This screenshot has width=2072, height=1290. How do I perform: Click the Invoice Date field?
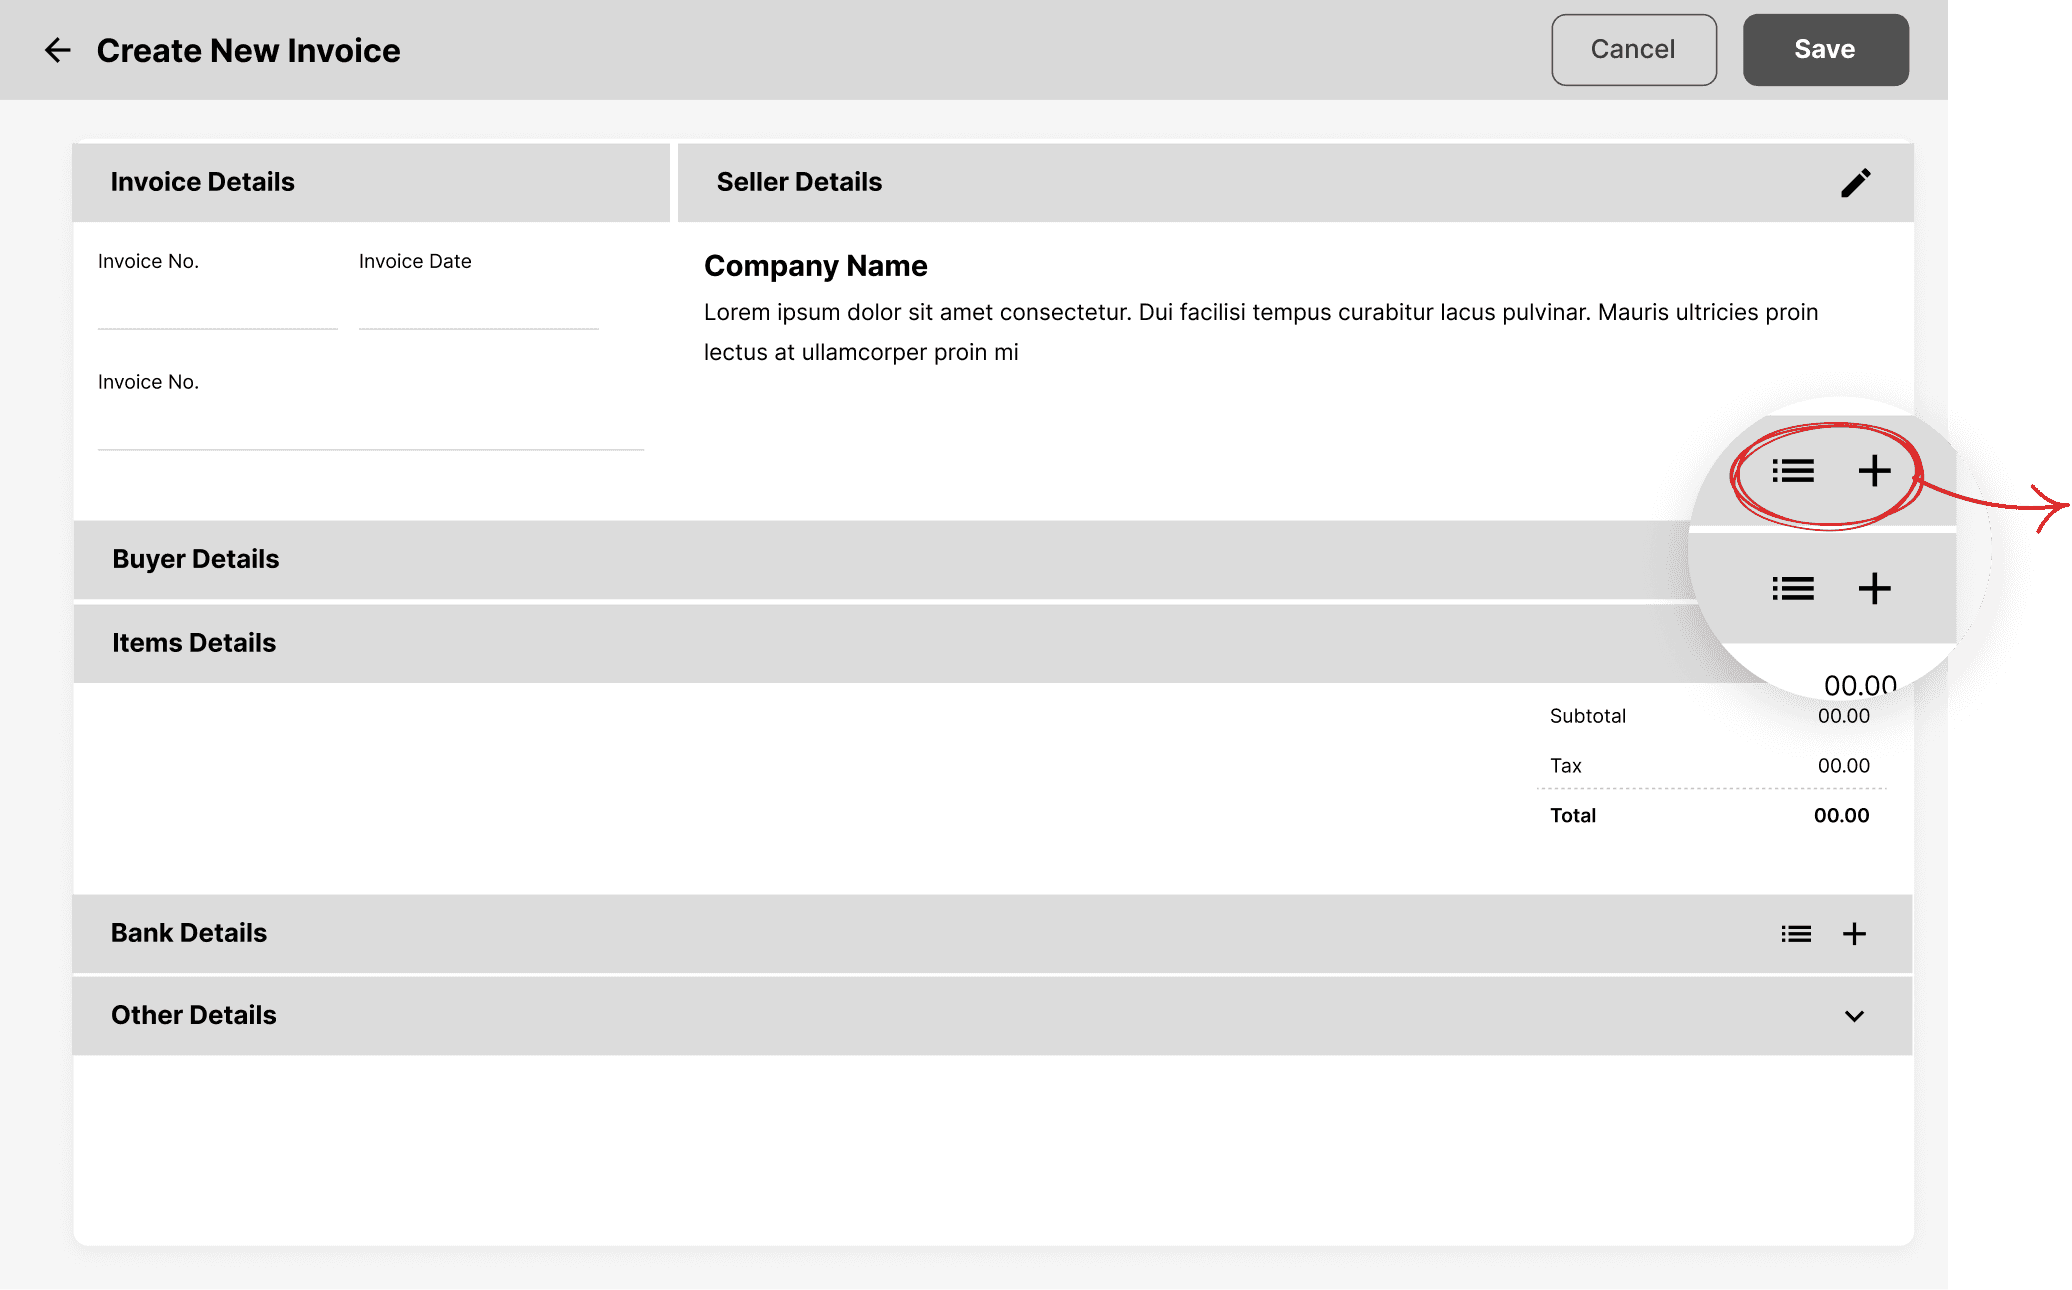[x=478, y=308]
